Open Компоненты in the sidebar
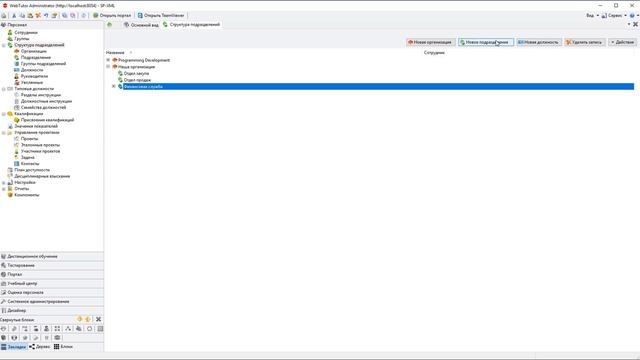The height and width of the screenshot is (360, 640). 27,195
